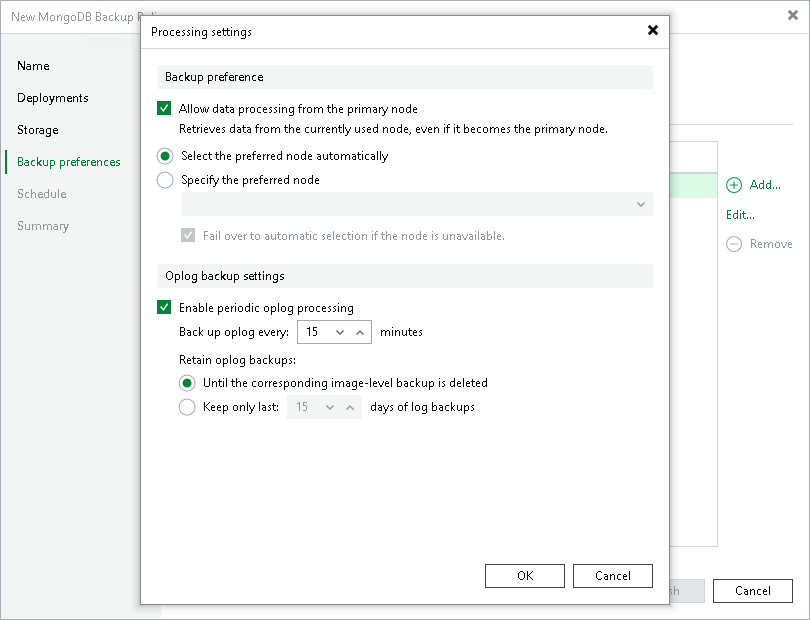Select Until corresponding image-level backup is deleted
This screenshot has width=810, height=620.
tap(187, 383)
